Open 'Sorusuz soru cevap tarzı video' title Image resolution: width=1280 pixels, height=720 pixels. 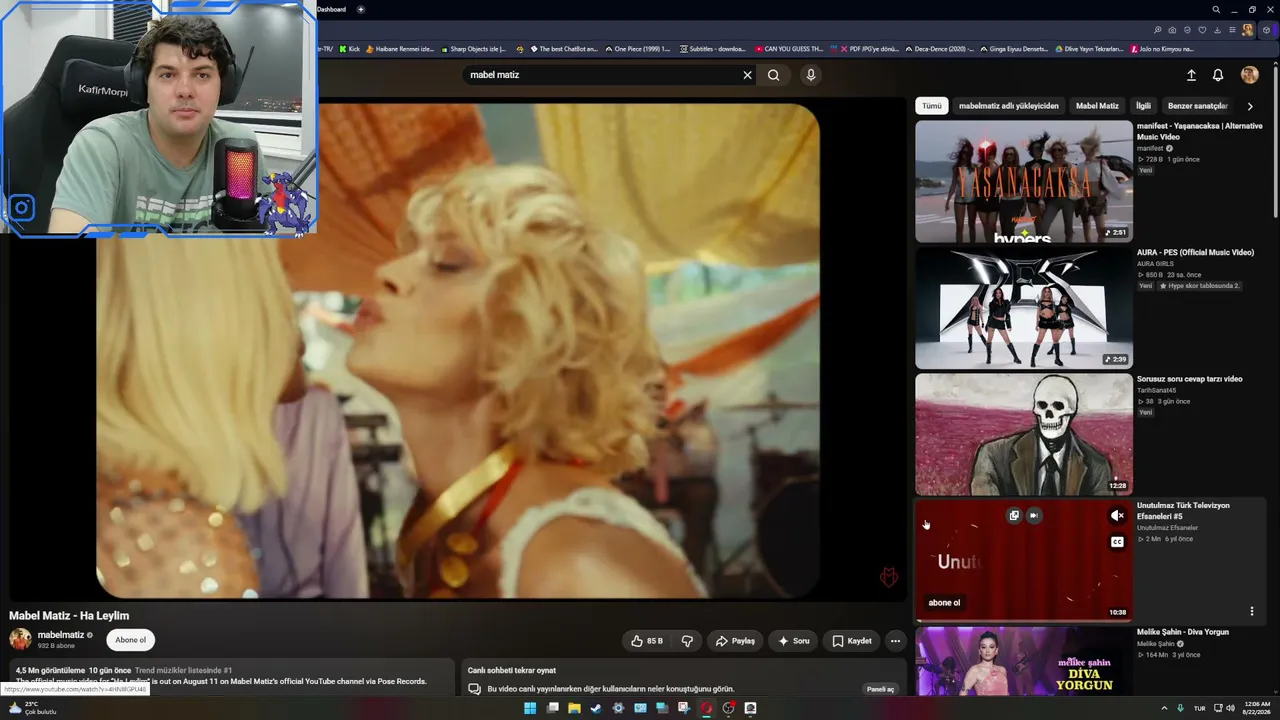pyautogui.click(x=1189, y=379)
